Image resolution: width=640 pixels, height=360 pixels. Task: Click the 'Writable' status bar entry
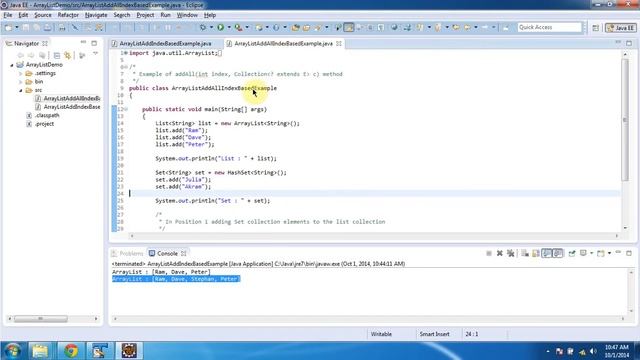(381, 334)
